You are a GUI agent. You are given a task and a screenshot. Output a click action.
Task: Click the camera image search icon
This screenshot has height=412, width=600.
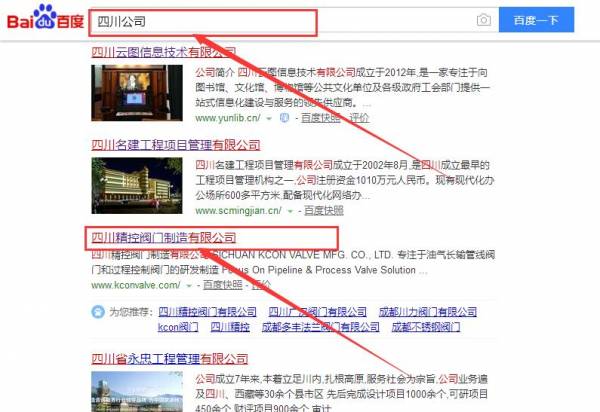[x=483, y=20]
